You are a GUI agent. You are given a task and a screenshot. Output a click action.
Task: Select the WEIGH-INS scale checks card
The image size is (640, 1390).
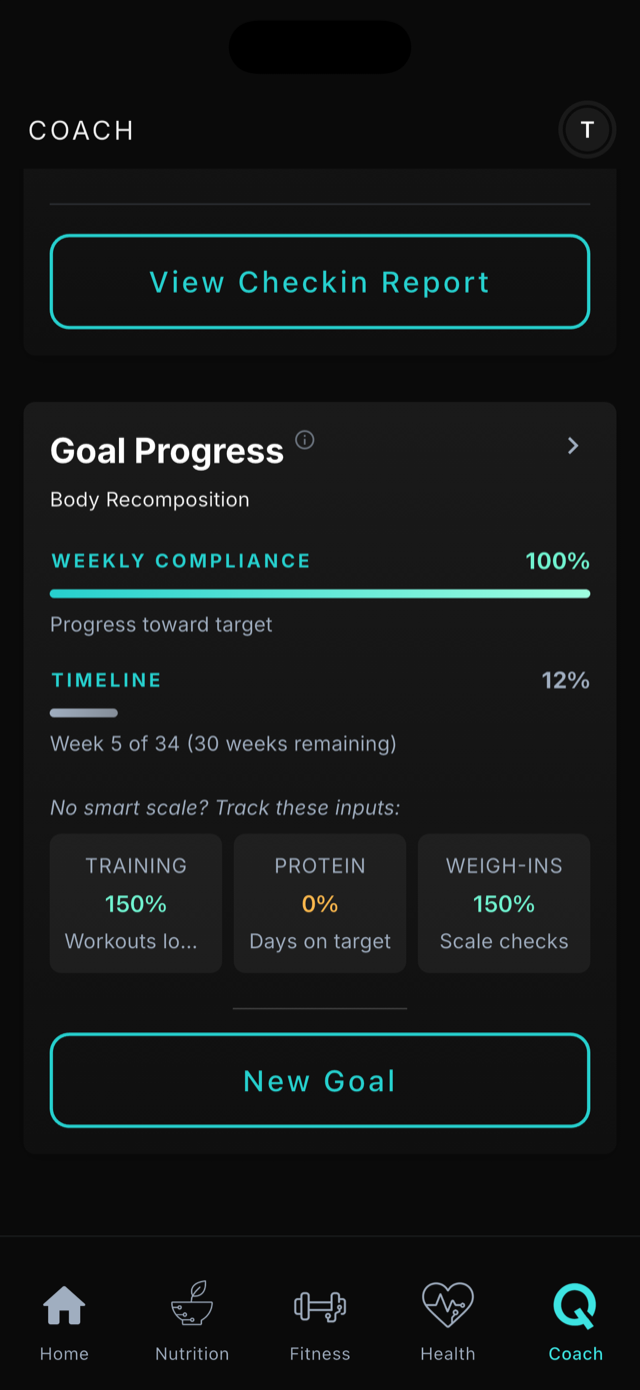(504, 902)
